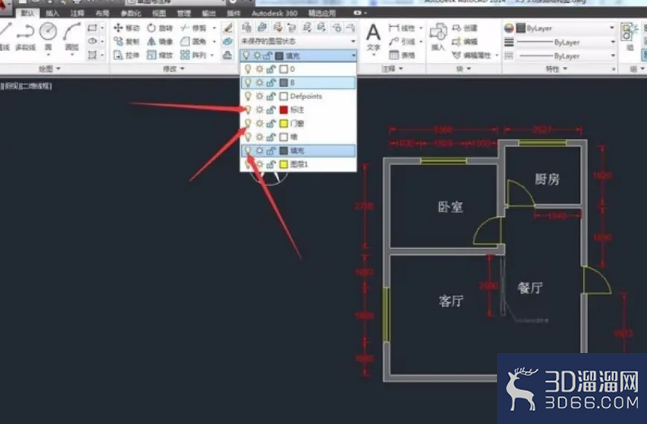
Task: Click the red color swatch of 标注 layer
Action: pos(283,110)
